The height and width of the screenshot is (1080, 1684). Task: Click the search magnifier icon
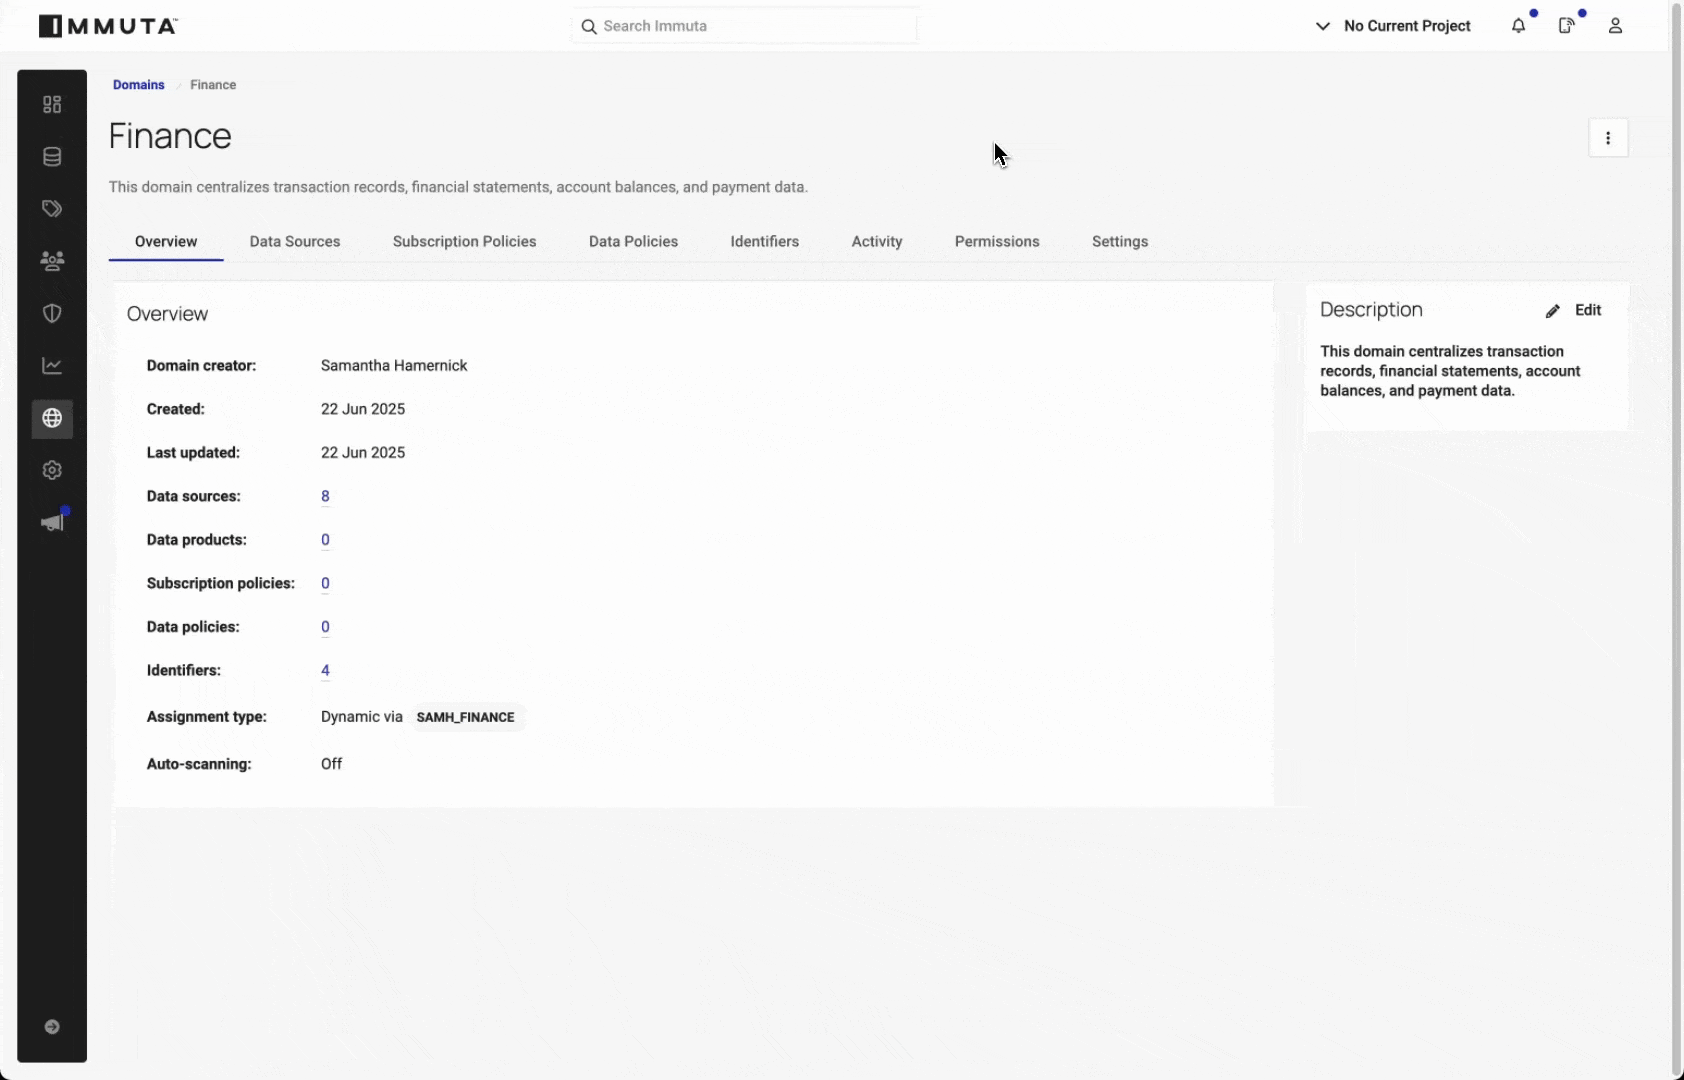click(x=589, y=27)
